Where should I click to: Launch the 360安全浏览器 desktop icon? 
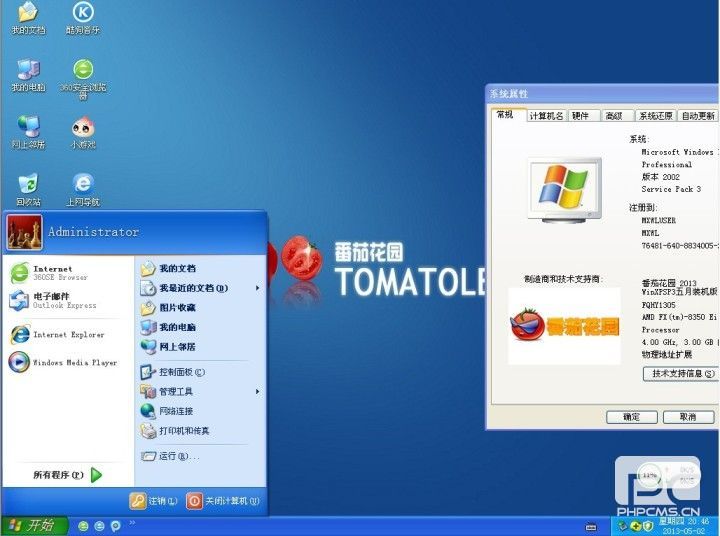tap(83, 79)
